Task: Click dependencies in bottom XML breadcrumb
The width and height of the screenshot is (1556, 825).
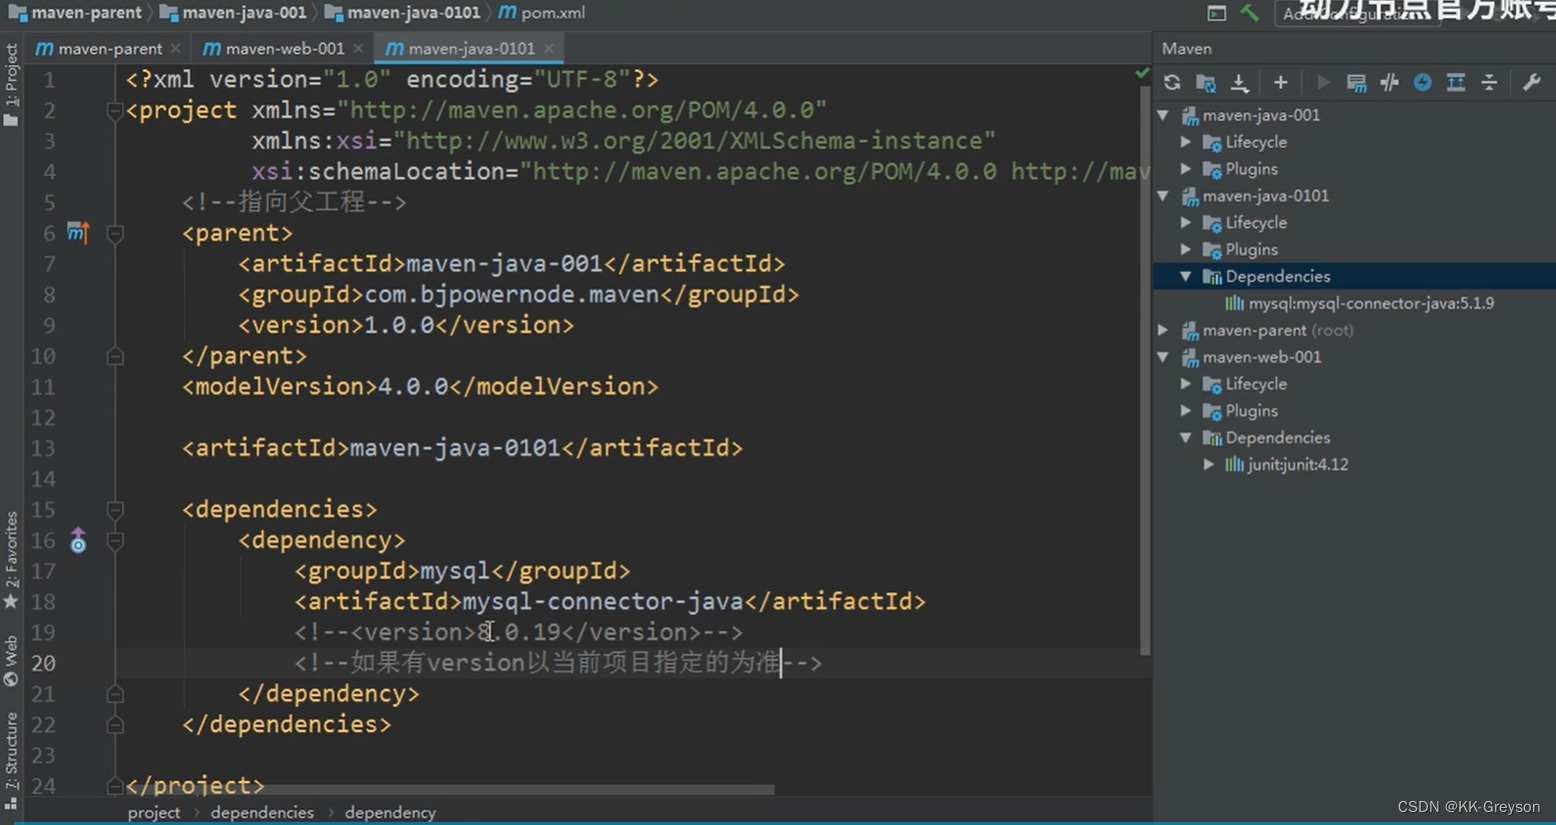Action: (262, 812)
